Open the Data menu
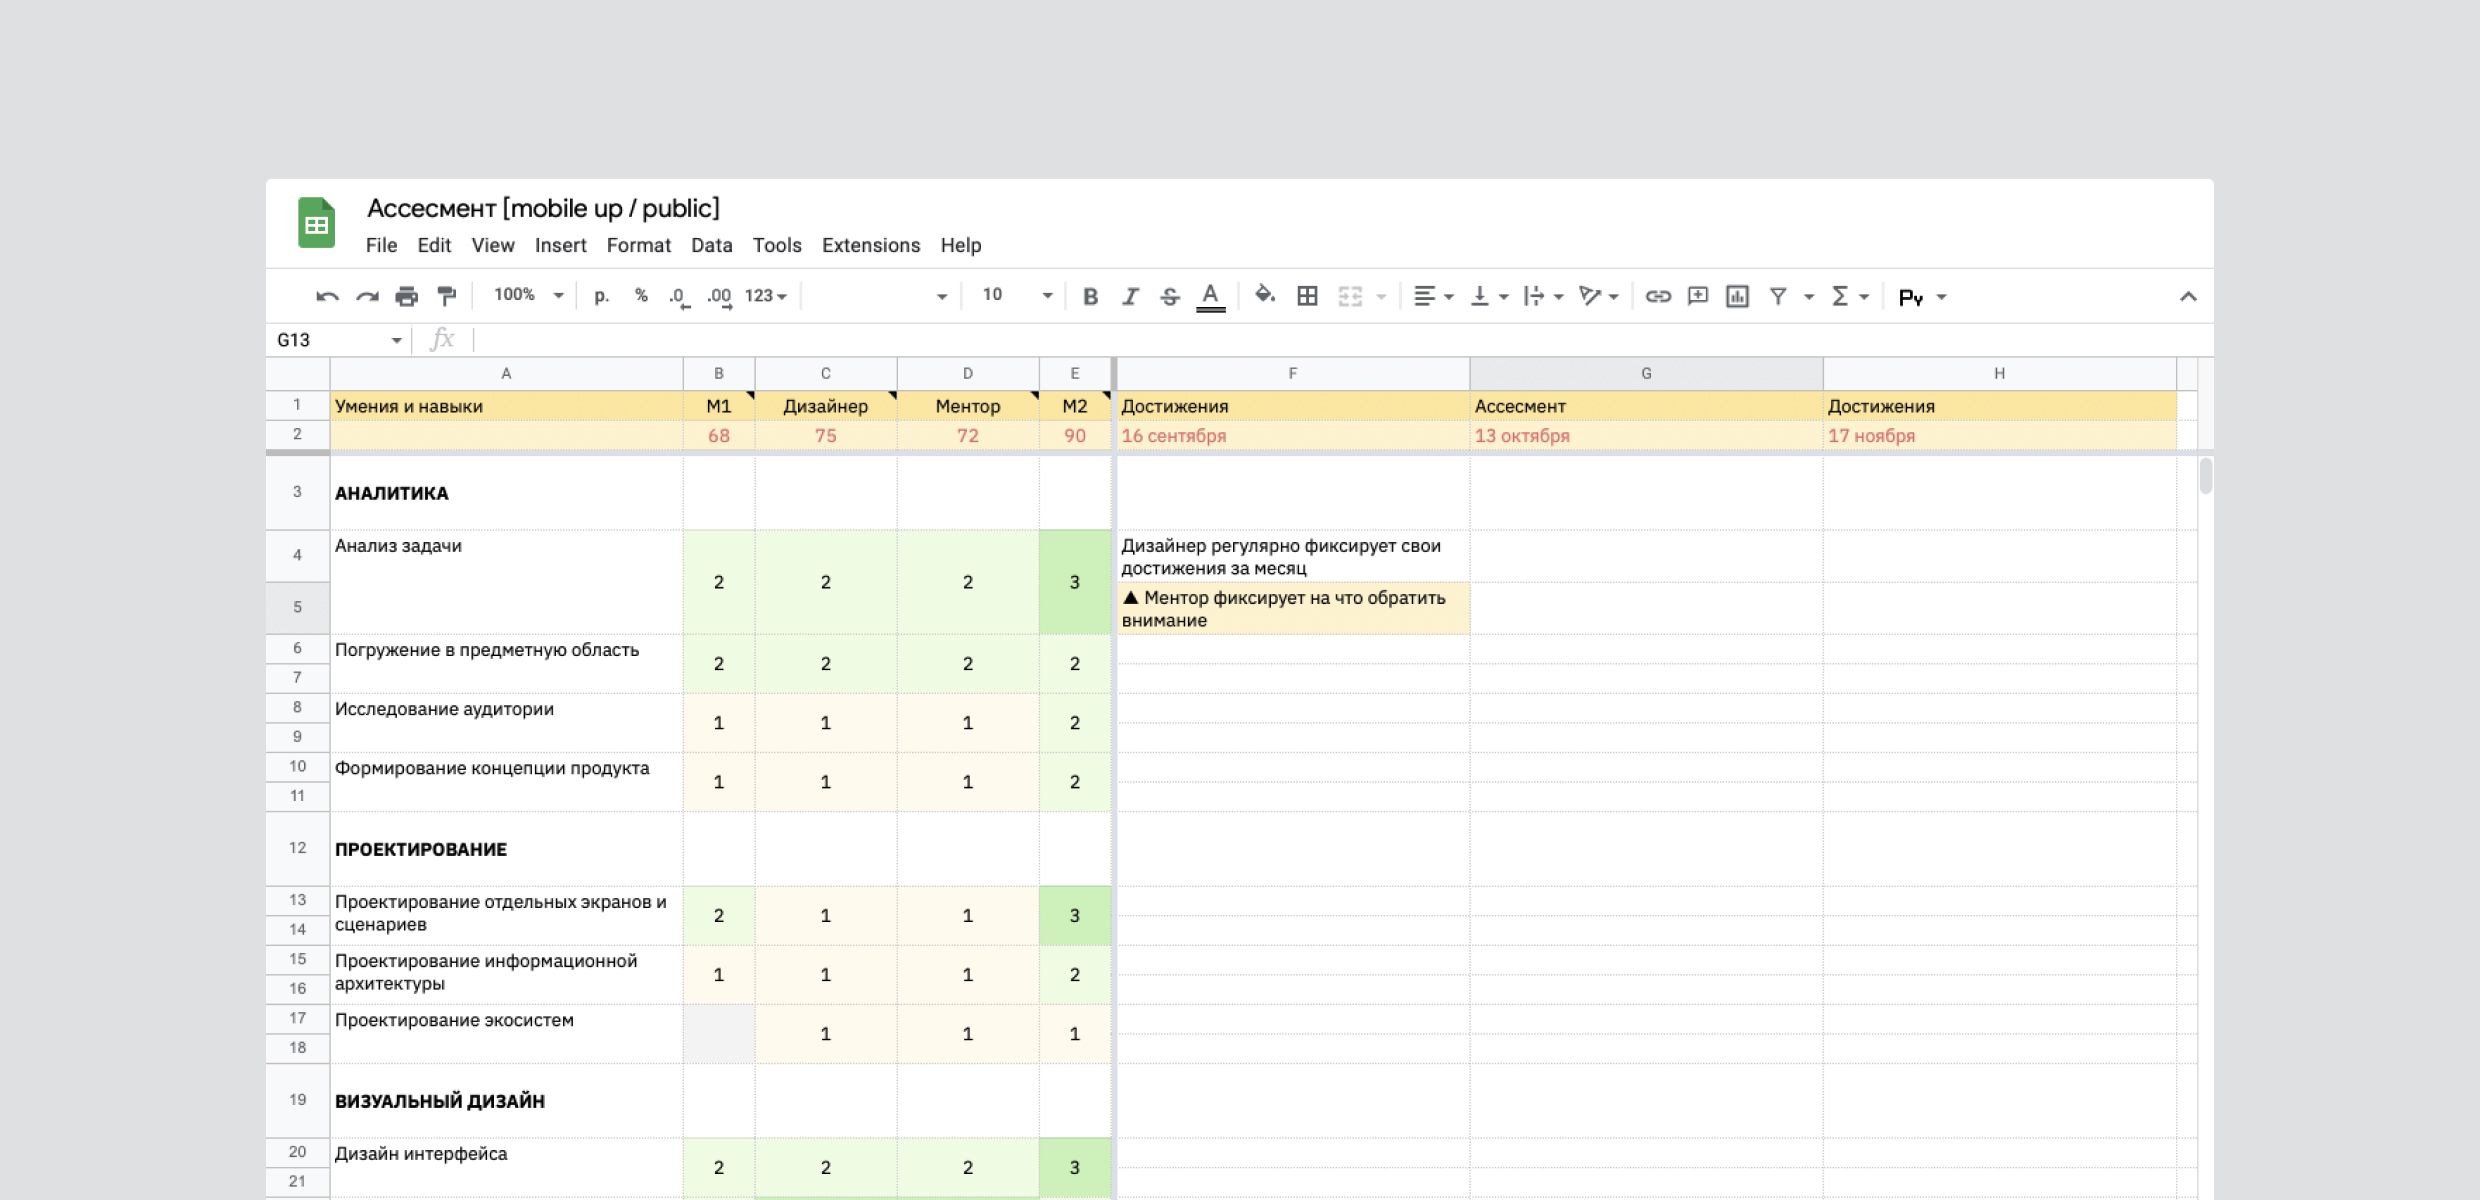 pos(711,245)
